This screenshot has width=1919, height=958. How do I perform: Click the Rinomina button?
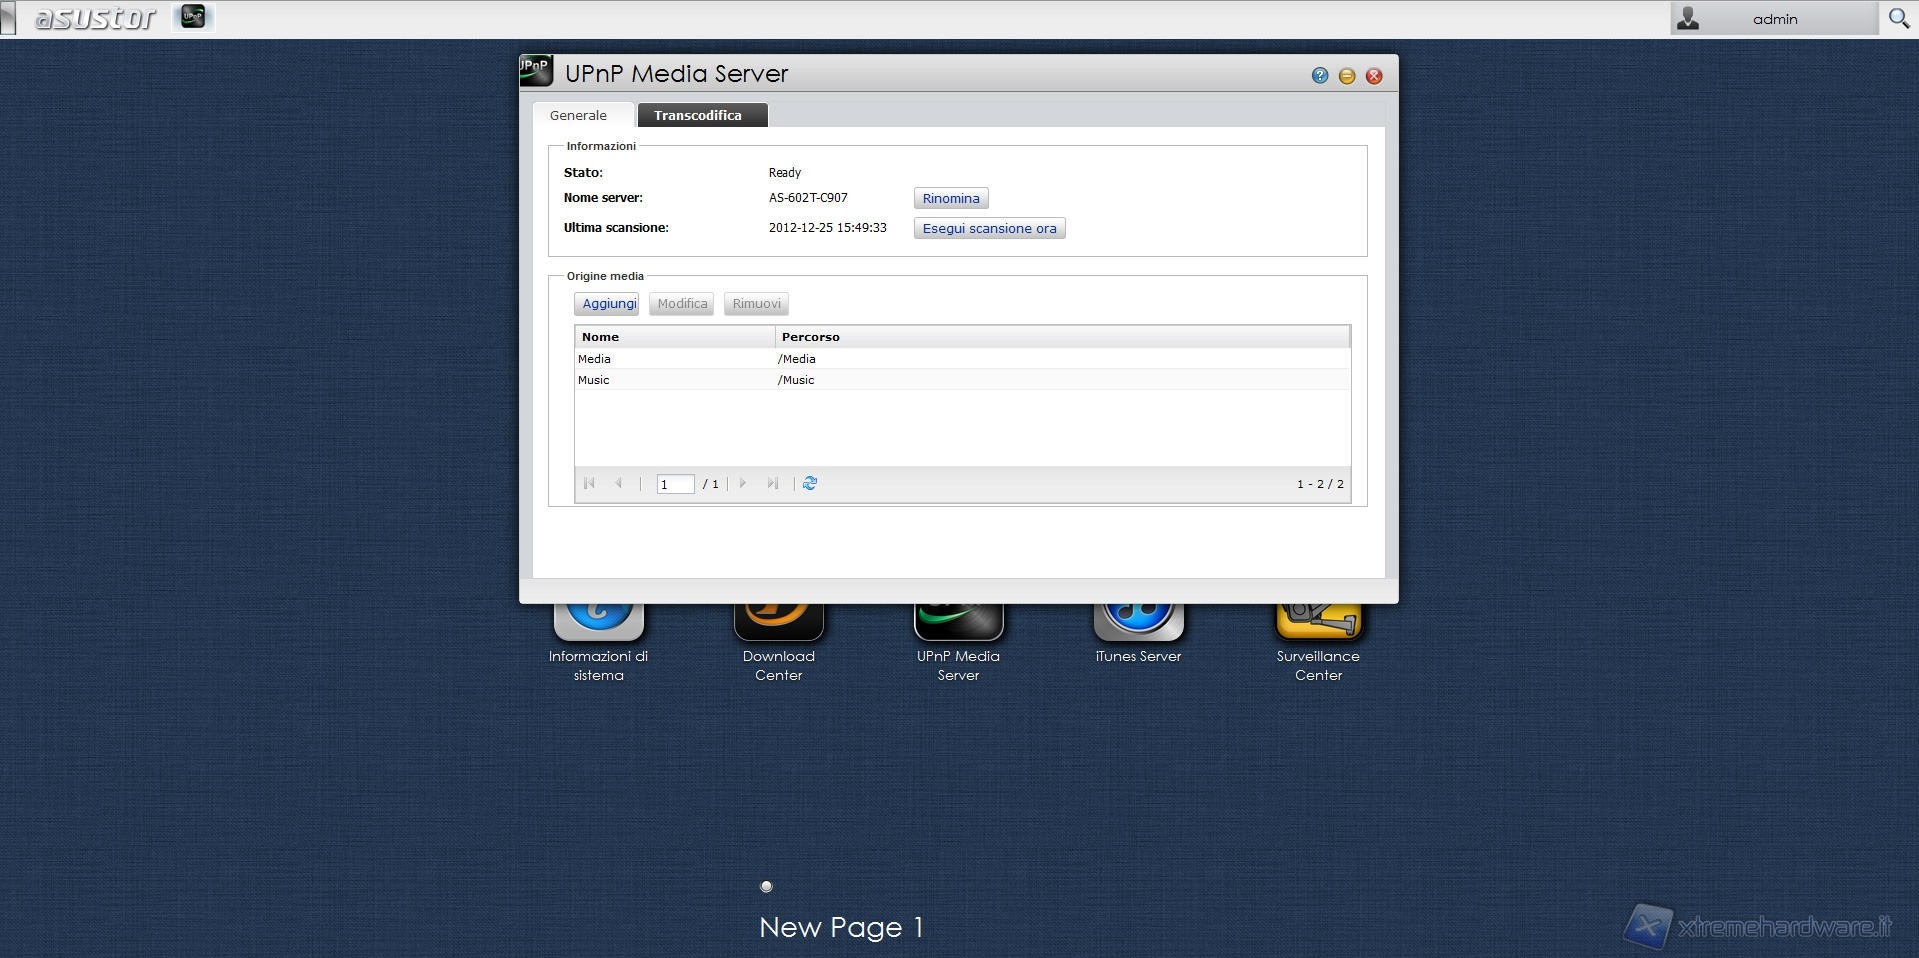pyautogui.click(x=950, y=198)
